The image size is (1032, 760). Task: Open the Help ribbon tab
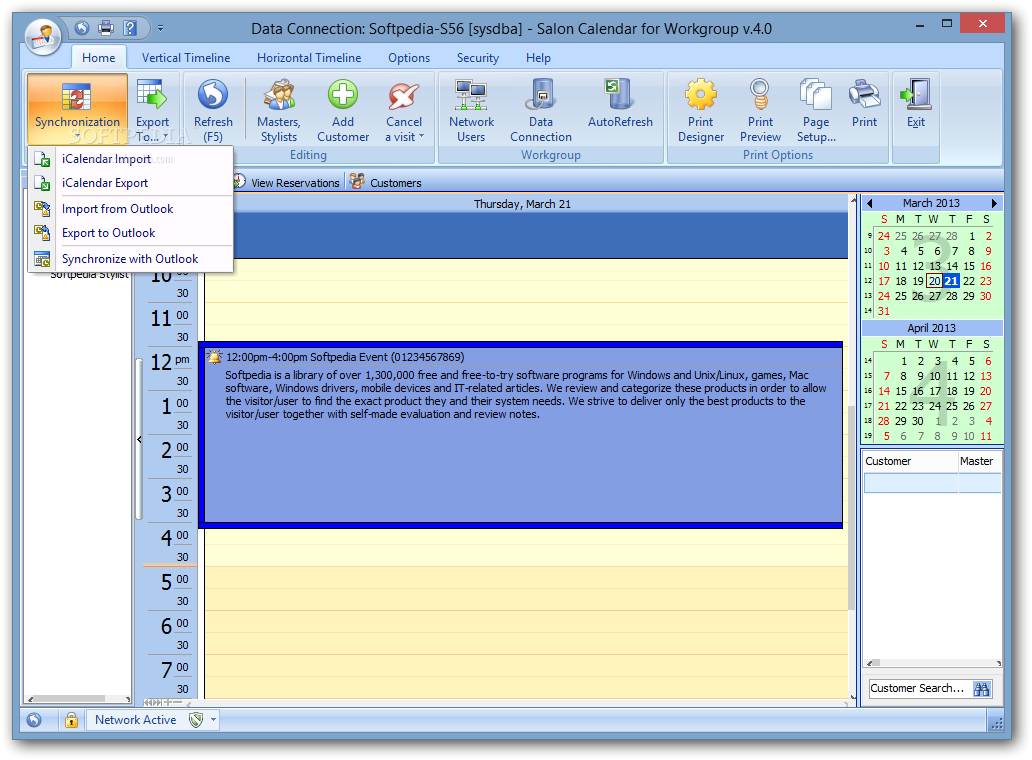pyautogui.click(x=538, y=58)
